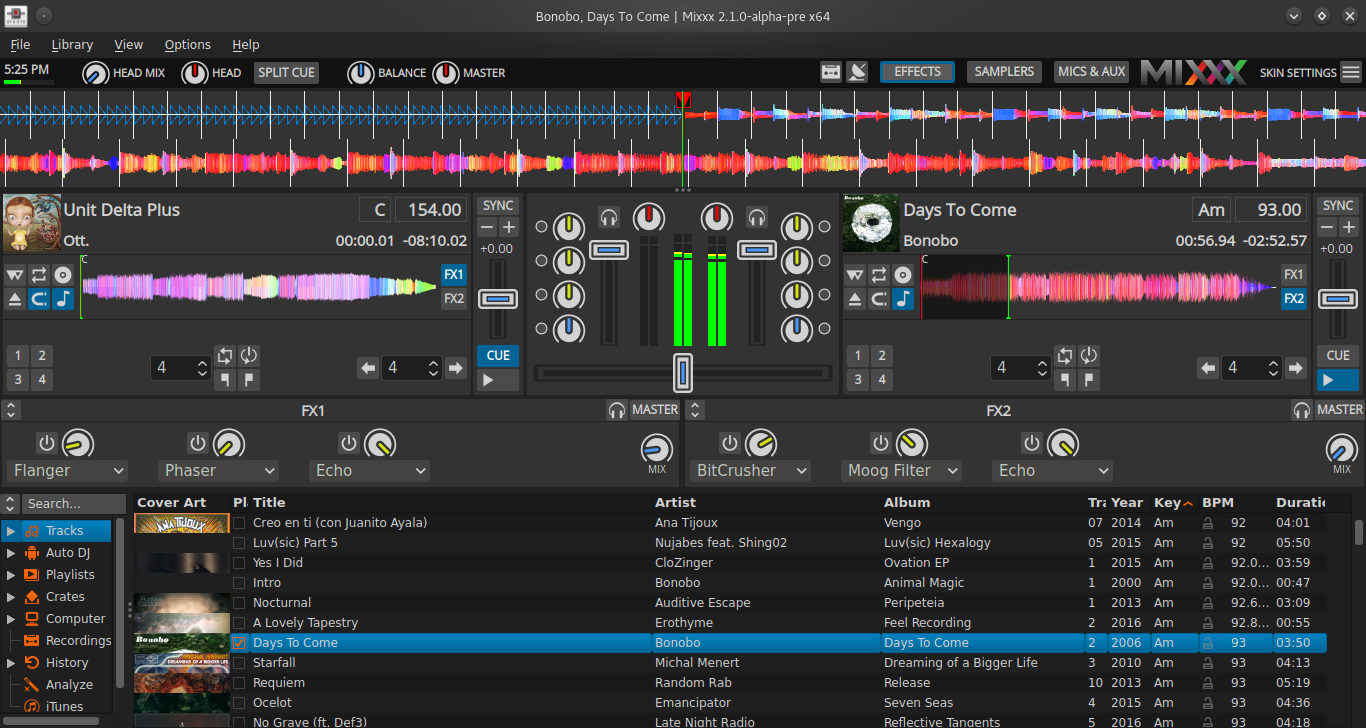Open the Help menu

pos(246,45)
